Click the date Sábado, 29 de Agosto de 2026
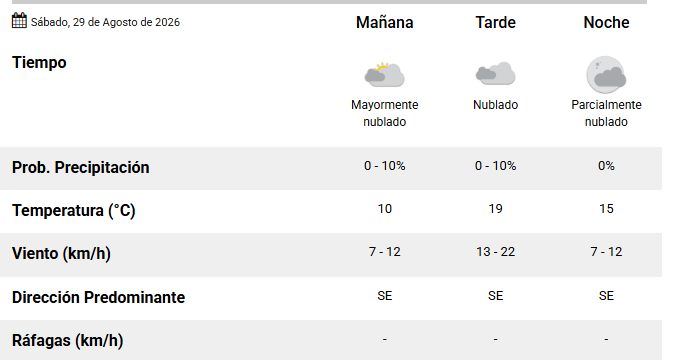 pyautogui.click(x=105, y=22)
